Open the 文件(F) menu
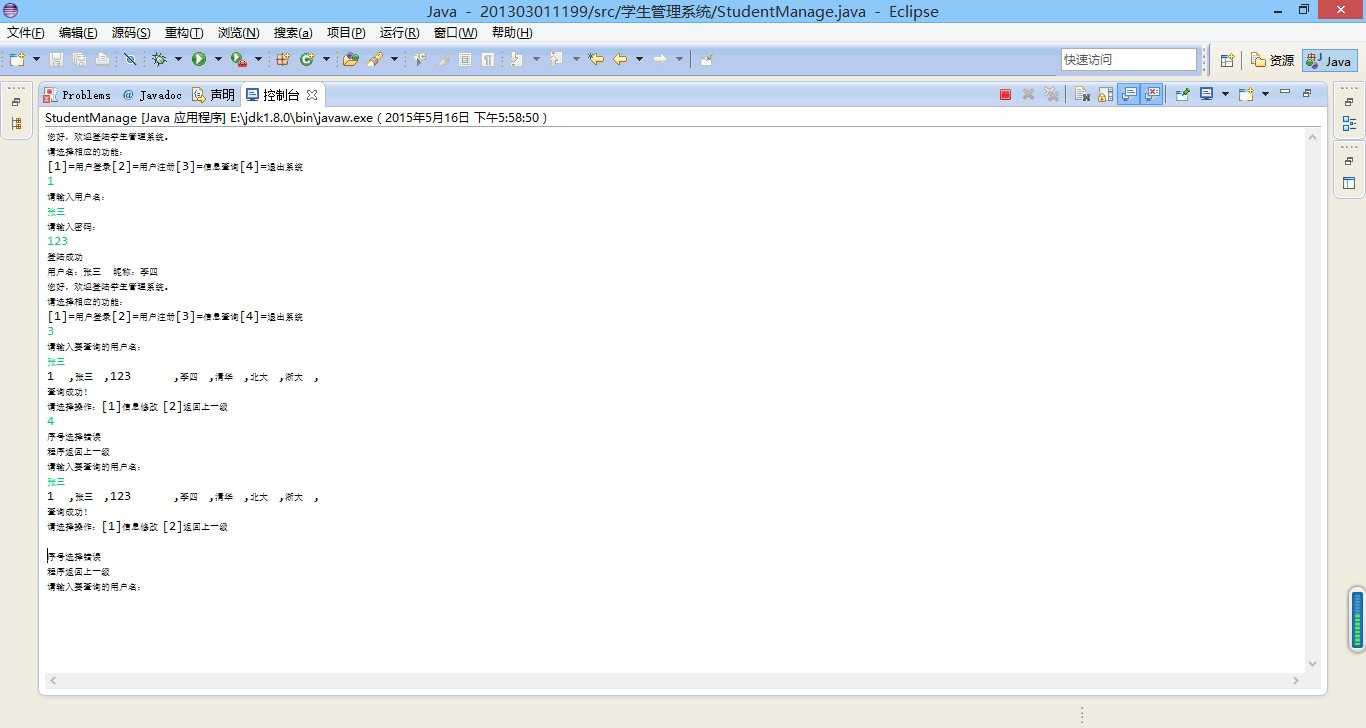This screenshot has width=1366, height=728. click(x=25, y=33)
